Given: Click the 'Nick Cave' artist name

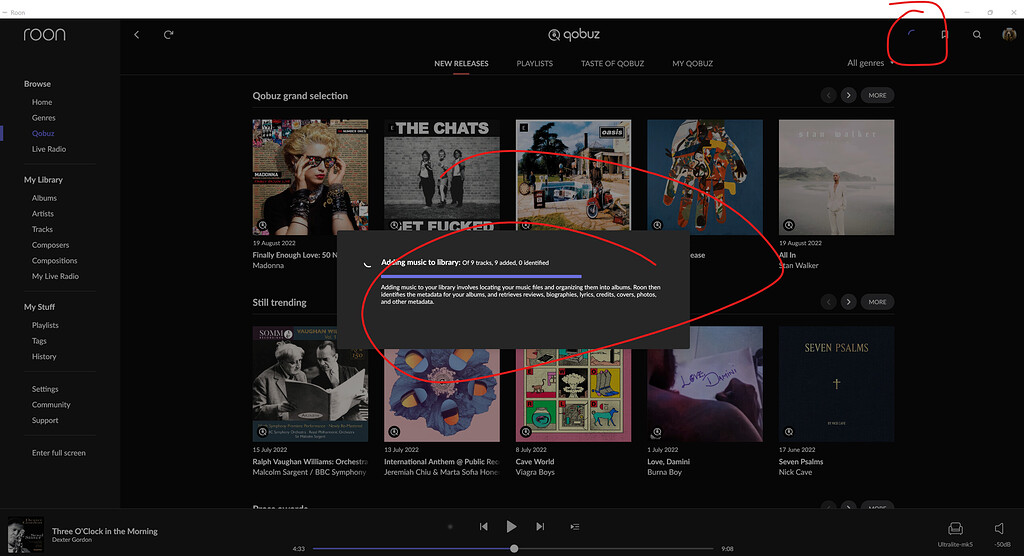Looking at the screenshot, I should (795, 472).
